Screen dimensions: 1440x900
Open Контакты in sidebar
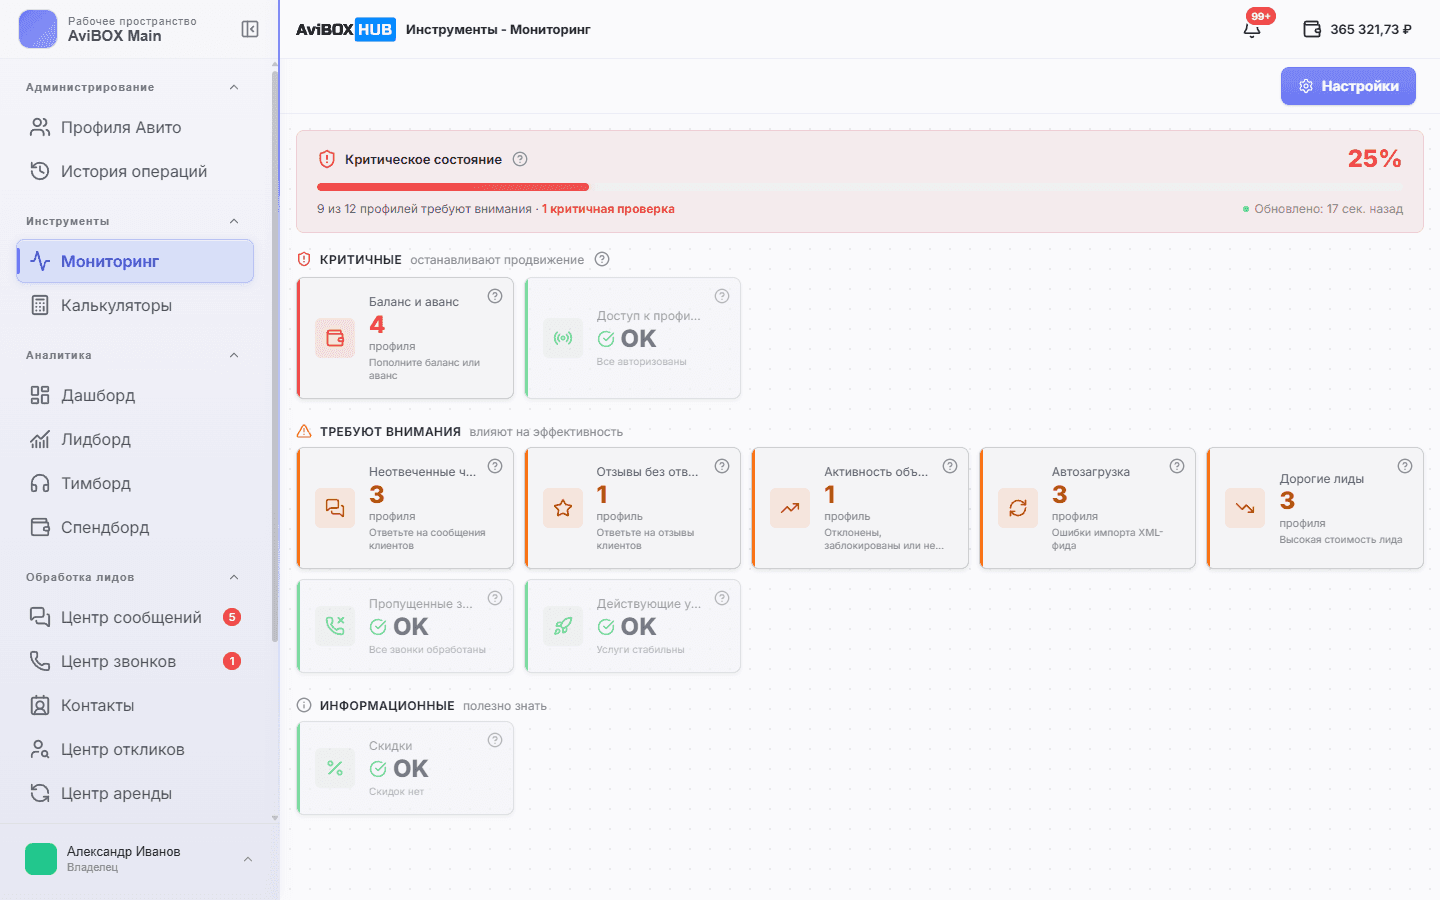[135, 705]
